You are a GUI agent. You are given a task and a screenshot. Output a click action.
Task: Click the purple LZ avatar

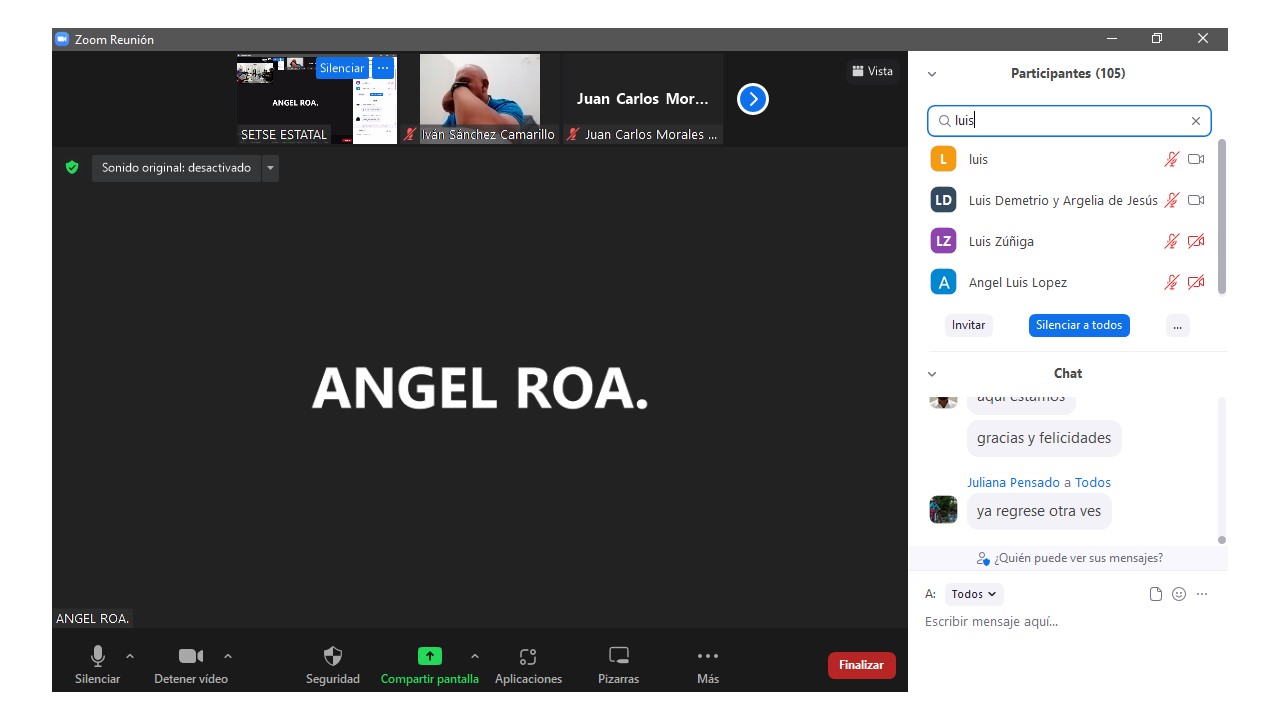943,241
